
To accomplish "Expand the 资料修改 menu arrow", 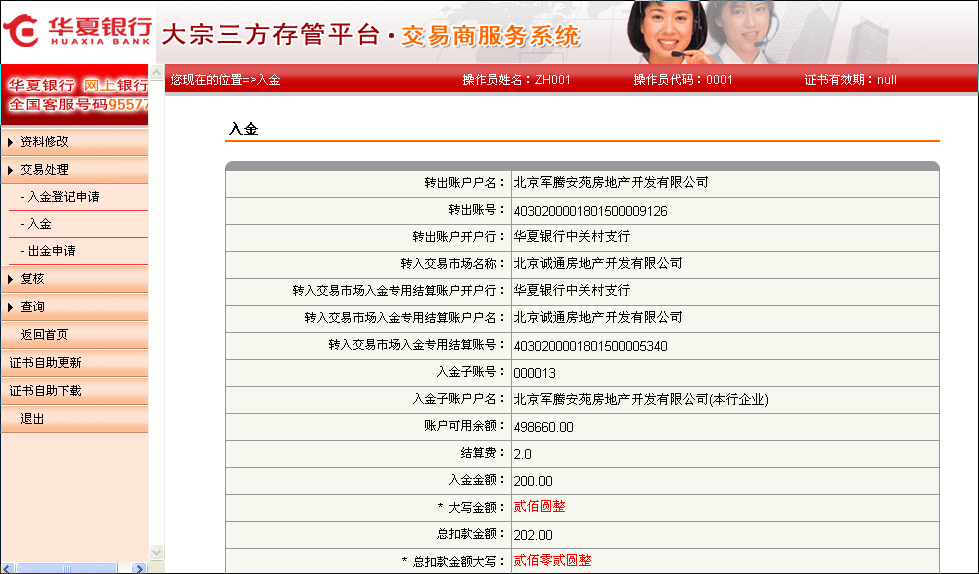I will point(10,142).
